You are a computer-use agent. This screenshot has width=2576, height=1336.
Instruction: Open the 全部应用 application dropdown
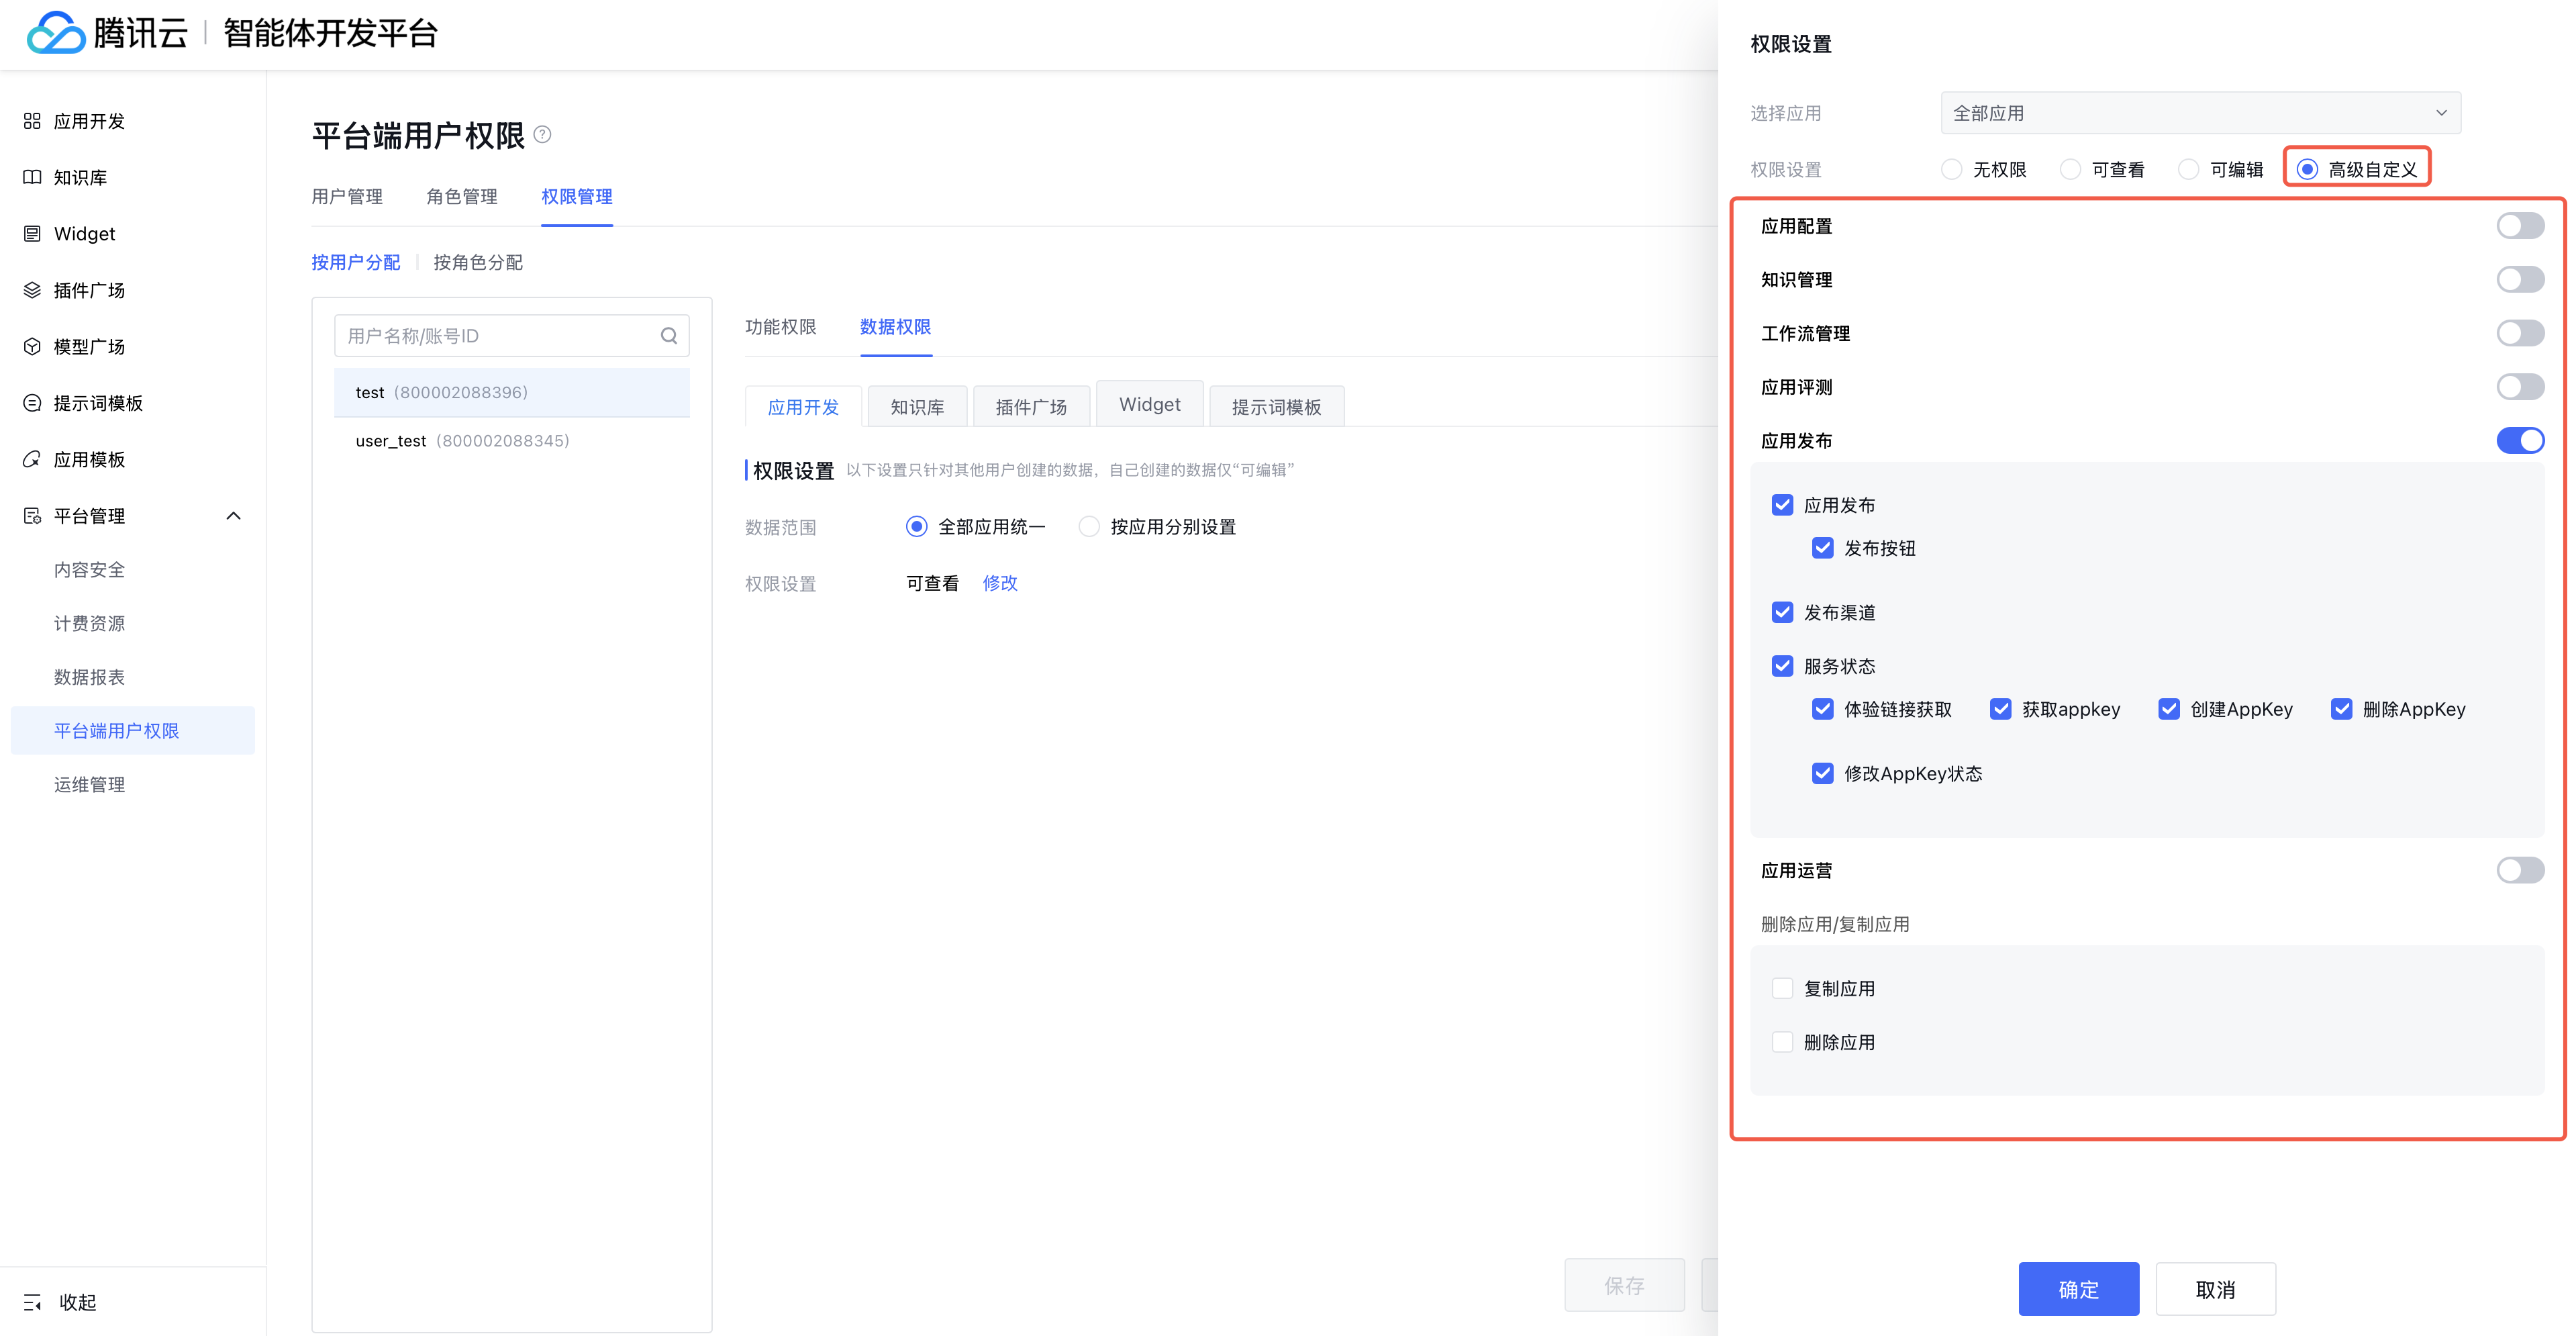point(2200,113)
